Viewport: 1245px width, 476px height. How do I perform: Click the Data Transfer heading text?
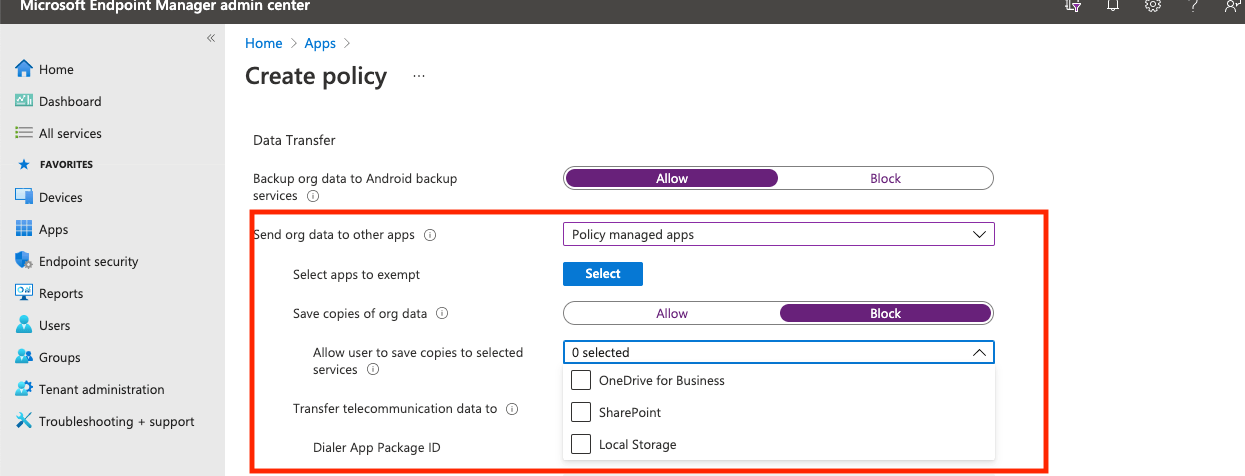coord(294,140)
